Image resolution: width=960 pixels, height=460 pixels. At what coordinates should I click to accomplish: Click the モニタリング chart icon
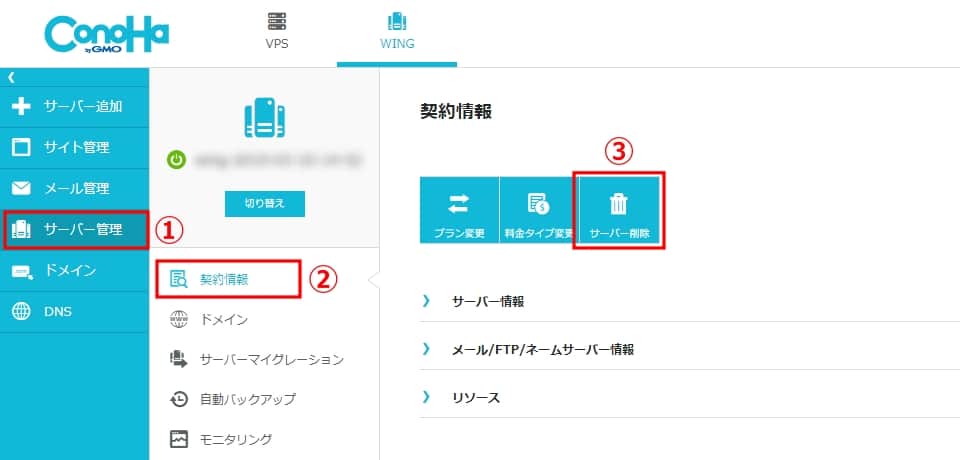click(179, 439)
